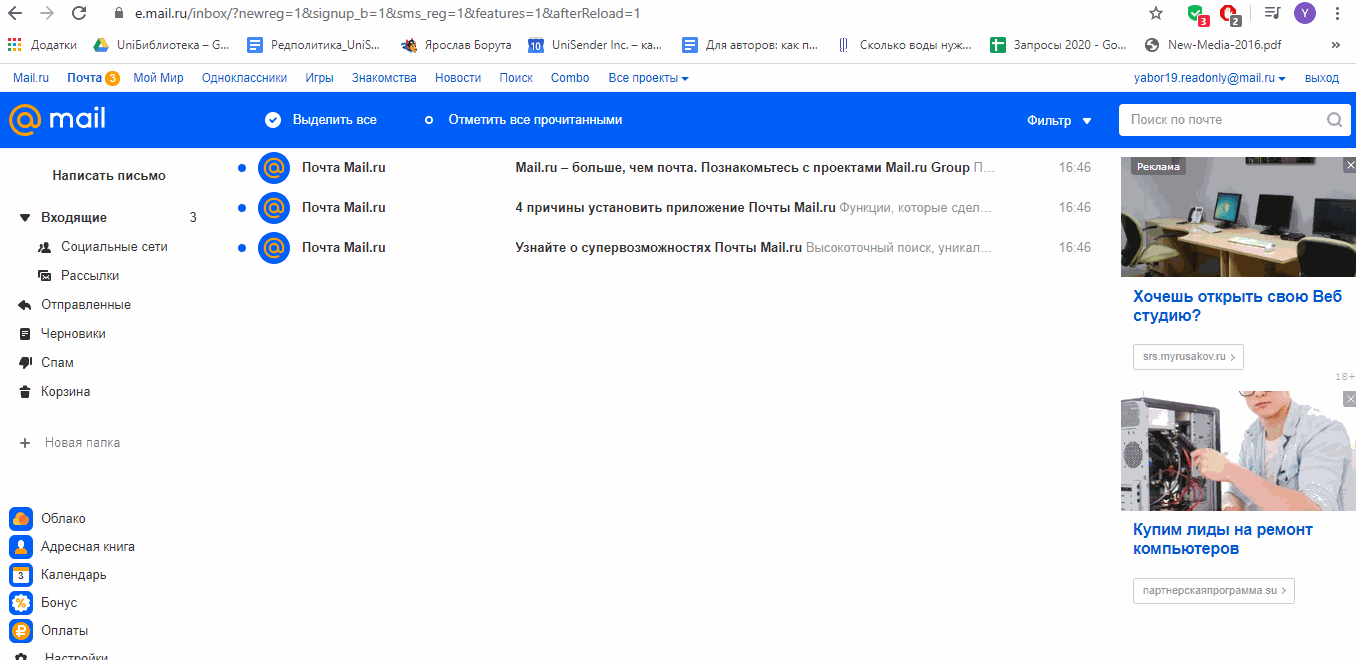Image resolution: width=1356 pixels, height=660 pixels.
Task: Click the Spam (Спам) thumbs-down icon
Action: pyautogui.click(x=25, y=363)
